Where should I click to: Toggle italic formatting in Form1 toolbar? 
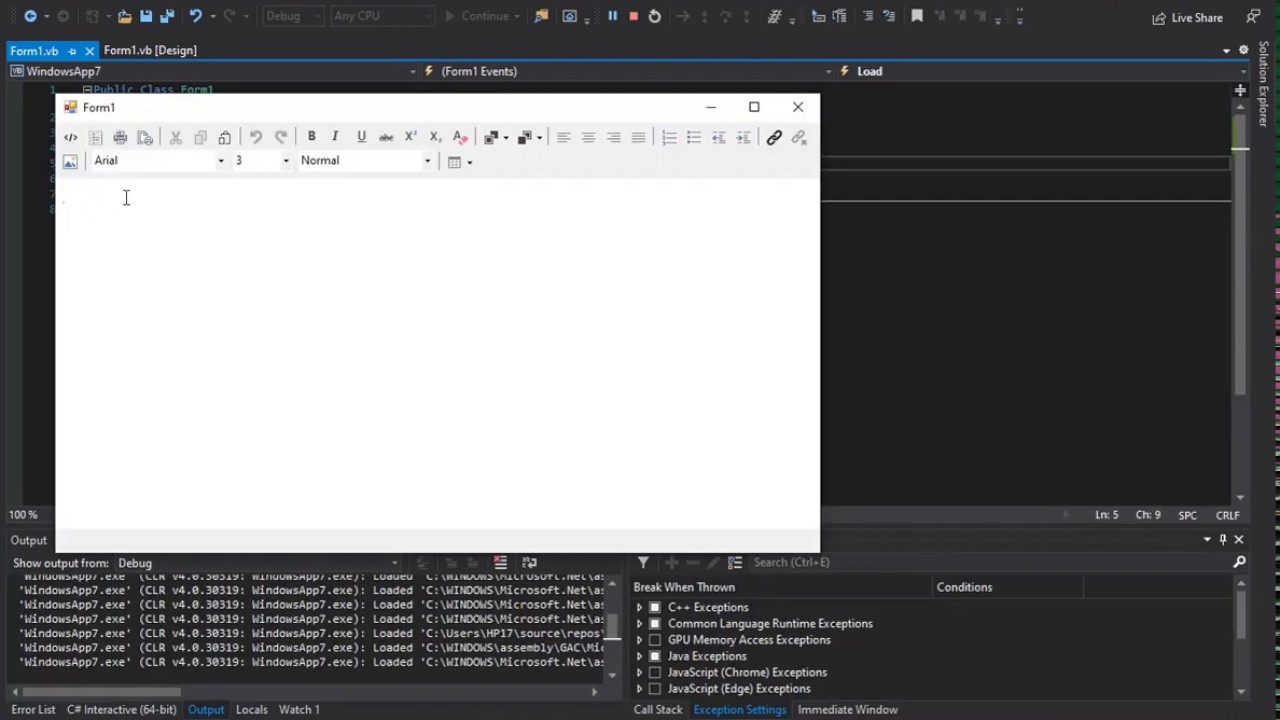(x=335, y=137)
